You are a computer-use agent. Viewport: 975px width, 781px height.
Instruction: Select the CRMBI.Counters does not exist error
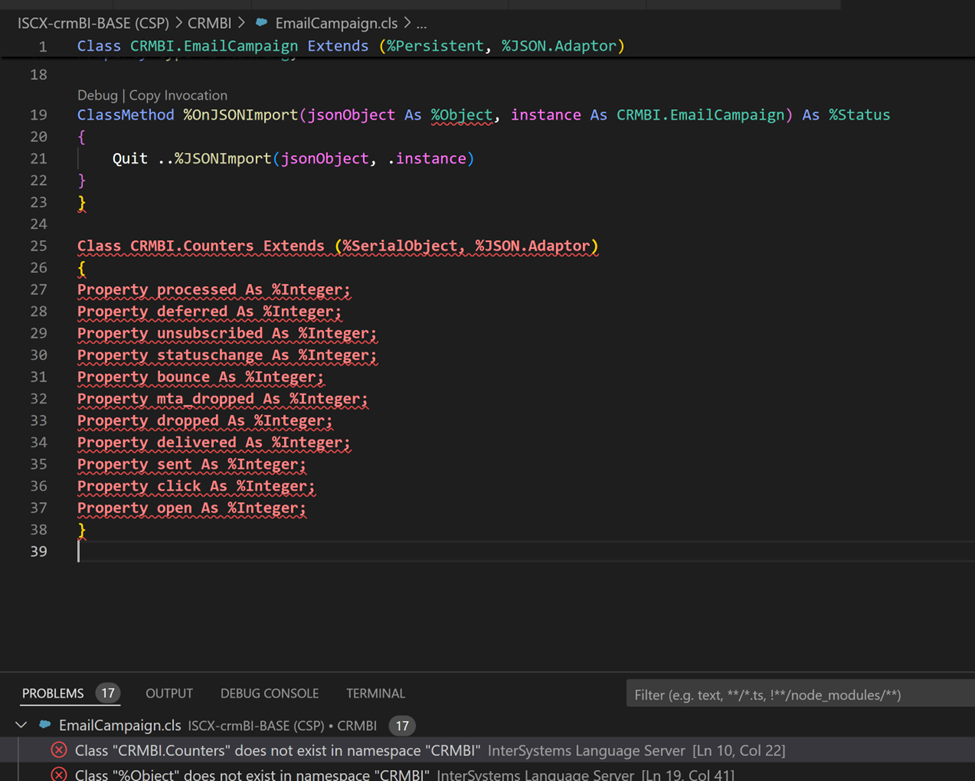coord(278,751)
